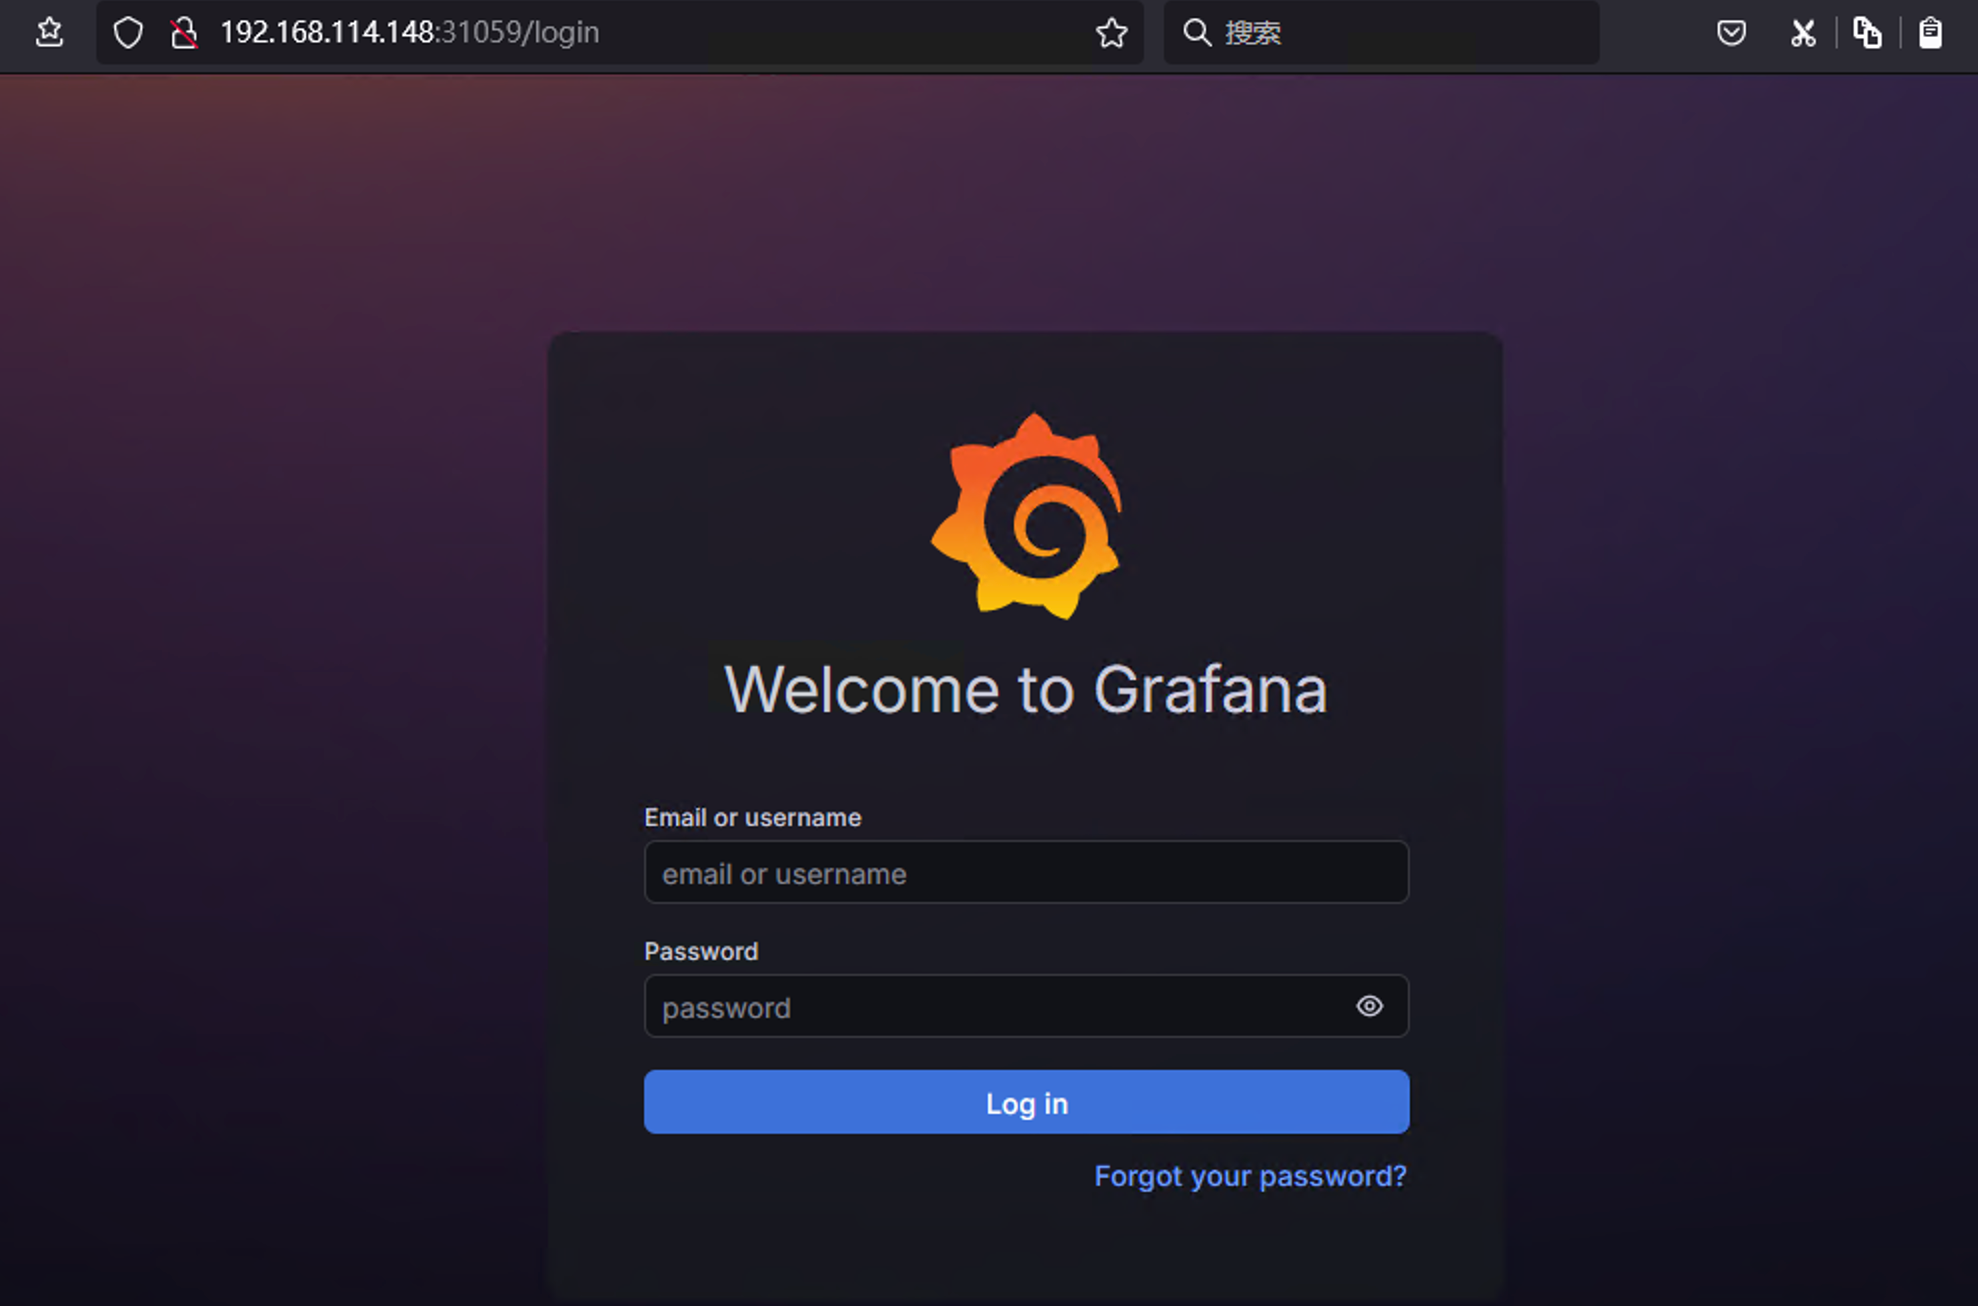Screen dimensions: 1978x1306
Task: Click the clipboard toolbar icon
Action: click(1930, 33)
